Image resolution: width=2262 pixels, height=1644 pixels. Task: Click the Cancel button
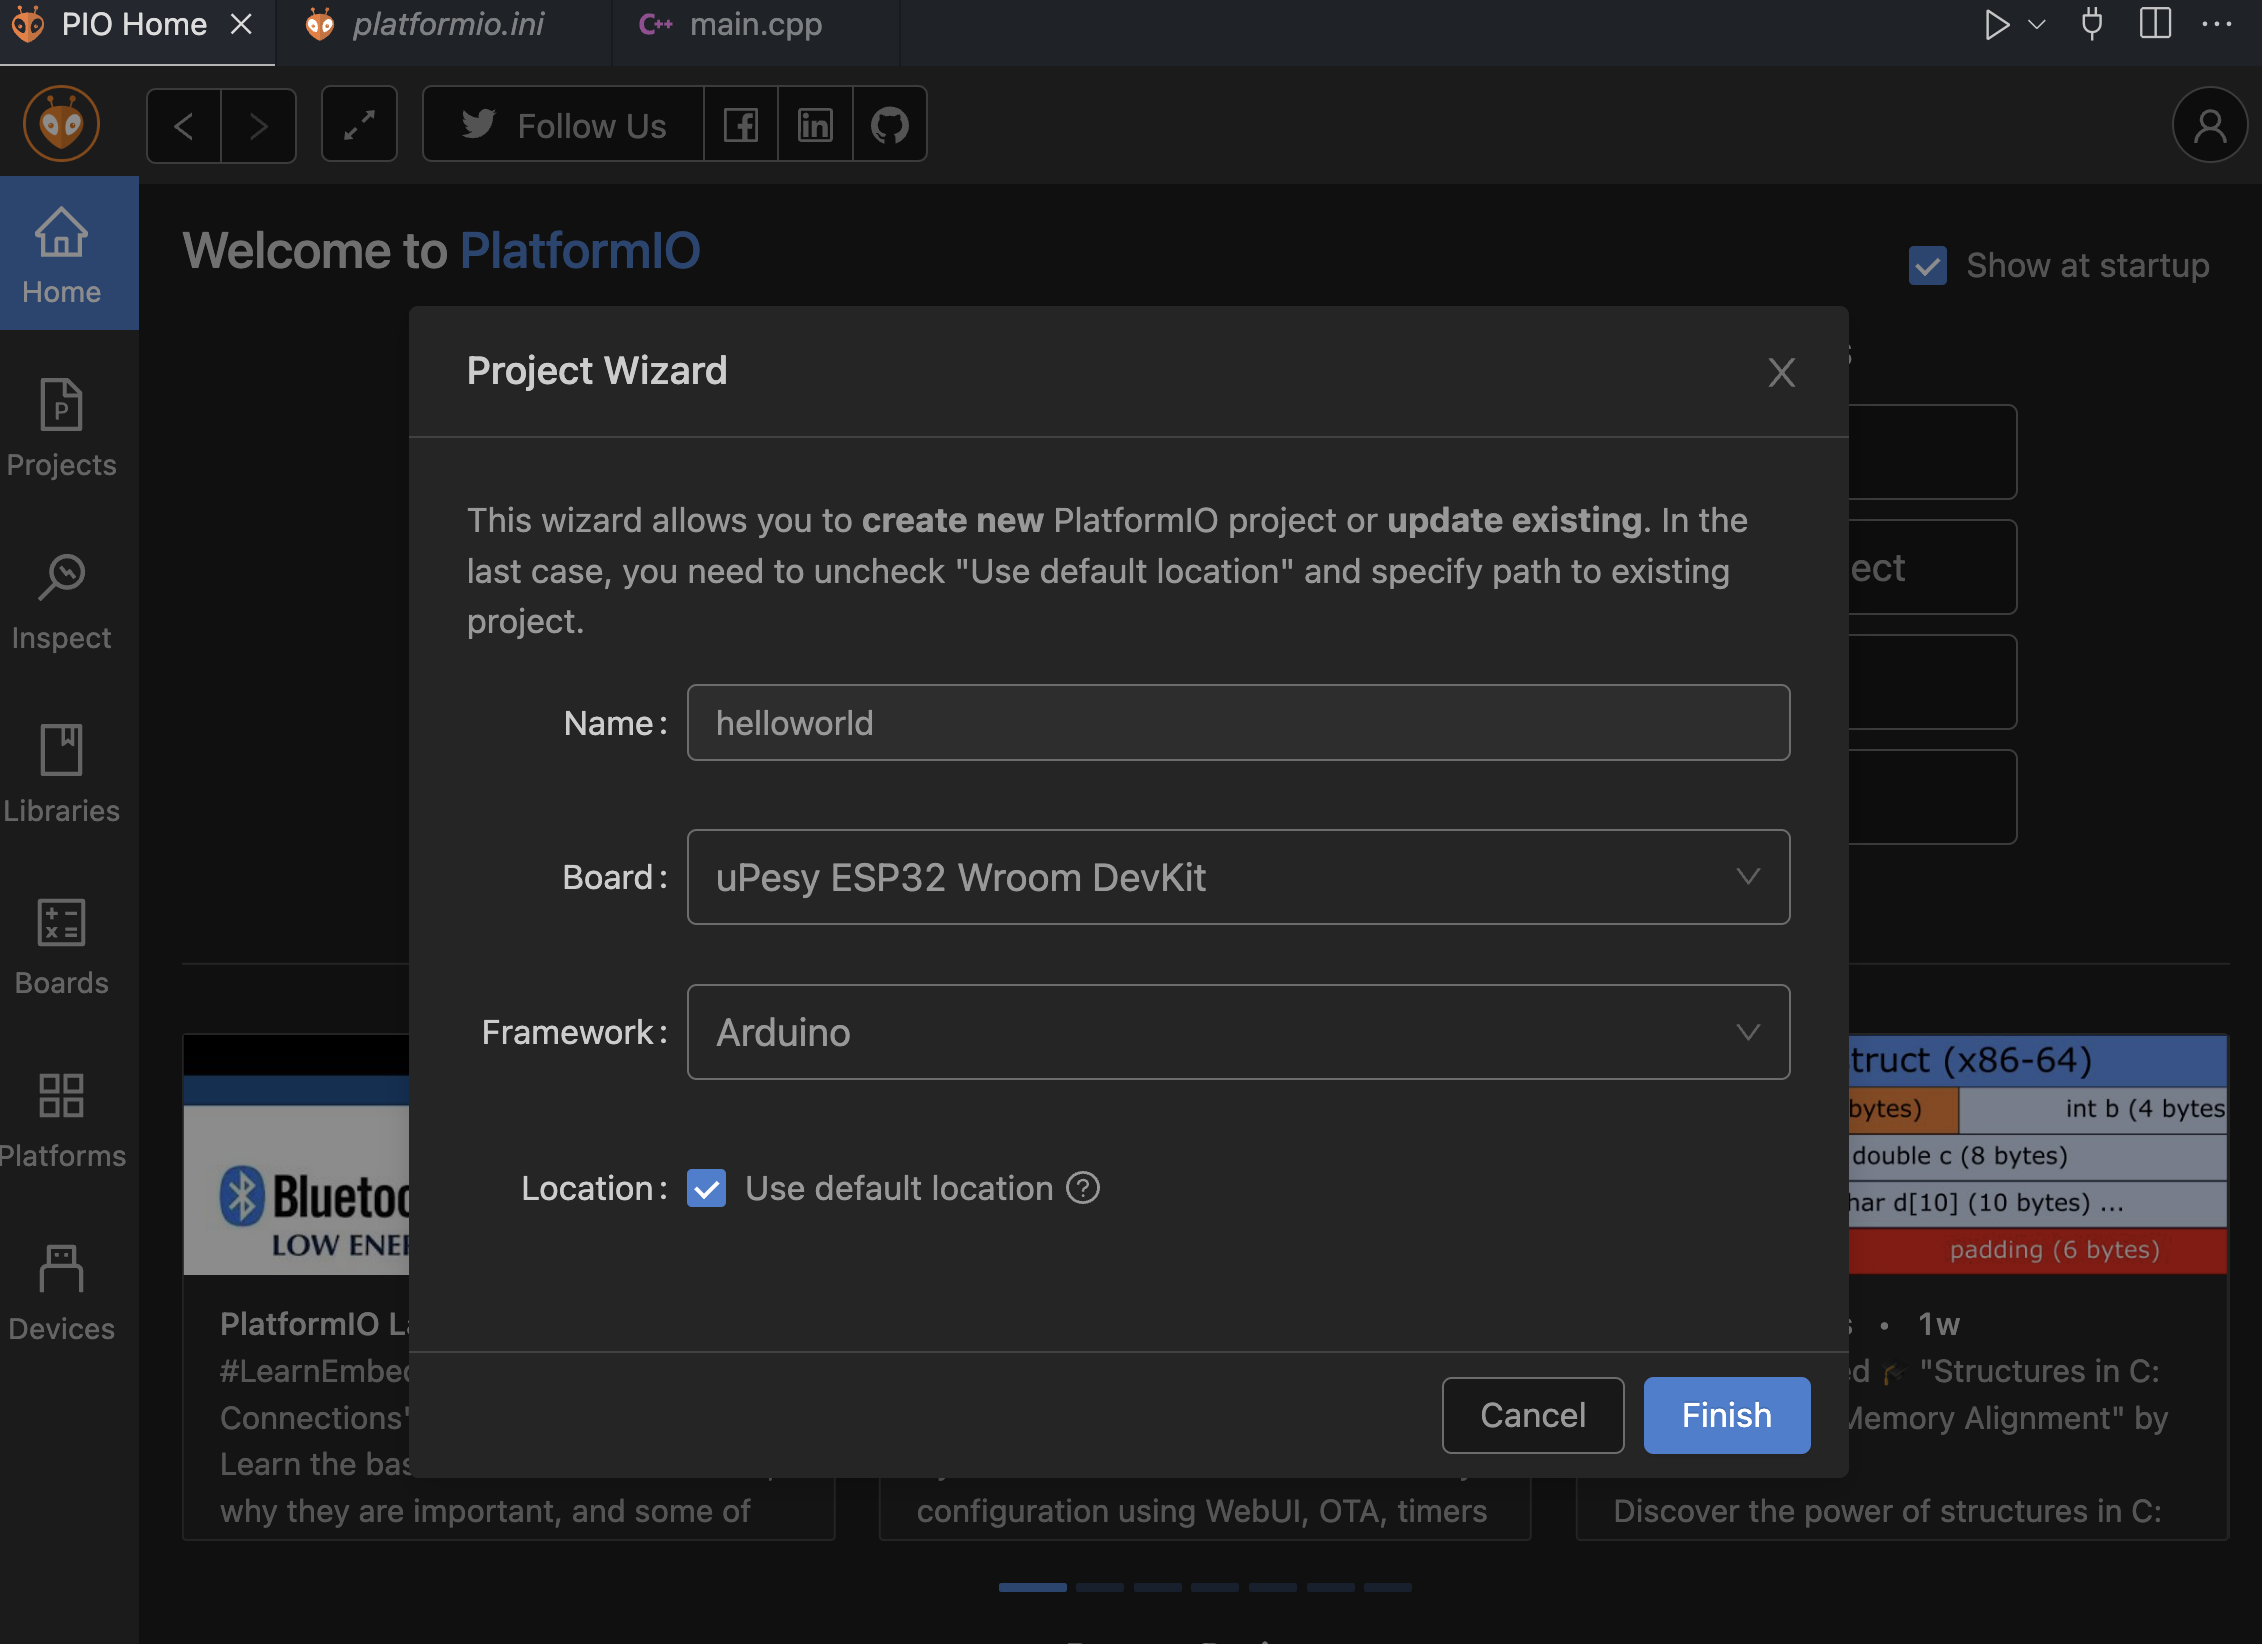point(1532,1415)
